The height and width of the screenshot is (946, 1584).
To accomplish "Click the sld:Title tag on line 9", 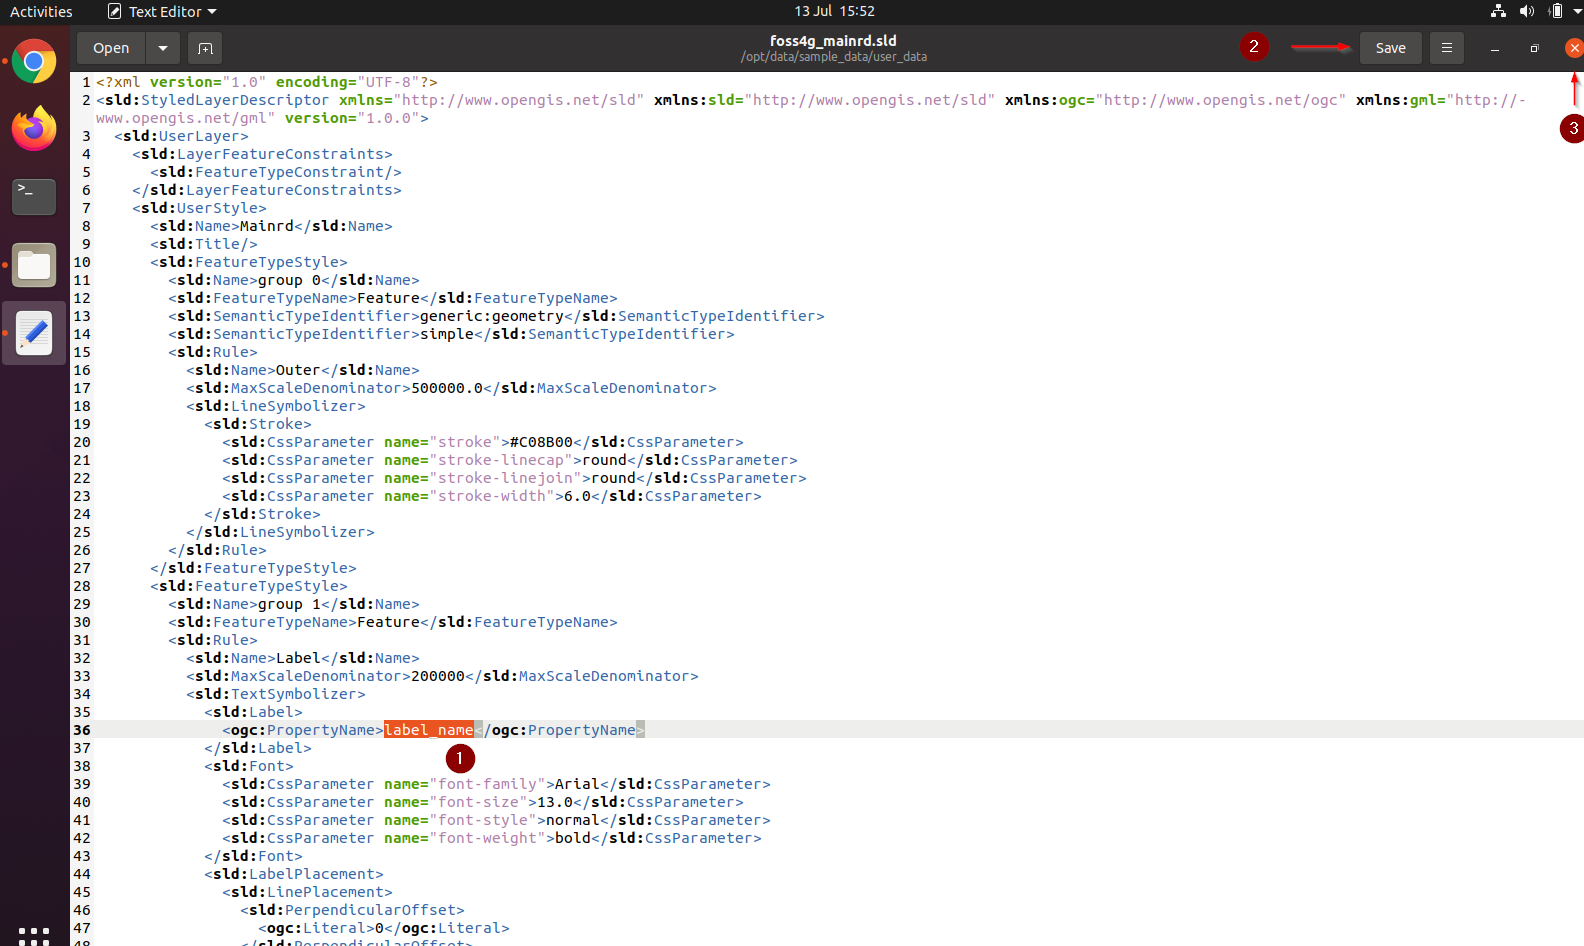I will coord(204,244).
